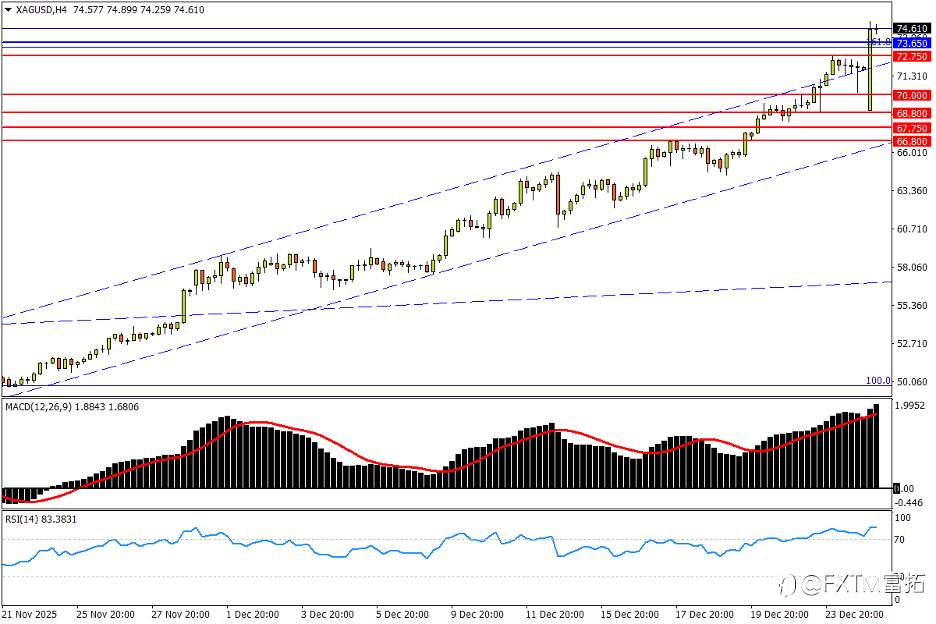Click the 66.010 price axis value

point(912,152)
